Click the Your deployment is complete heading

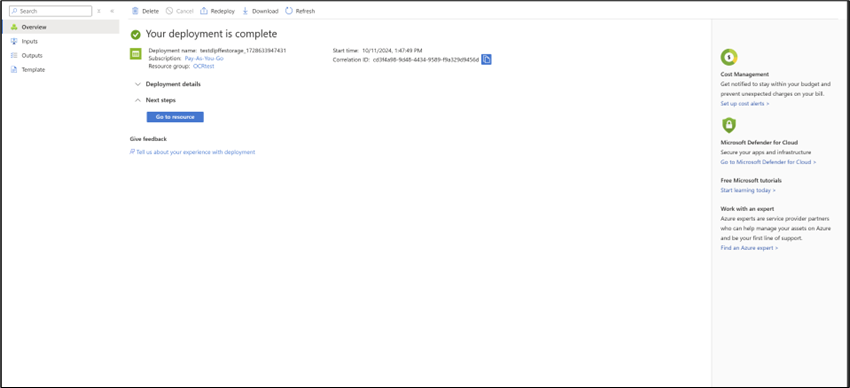point(211,34)
